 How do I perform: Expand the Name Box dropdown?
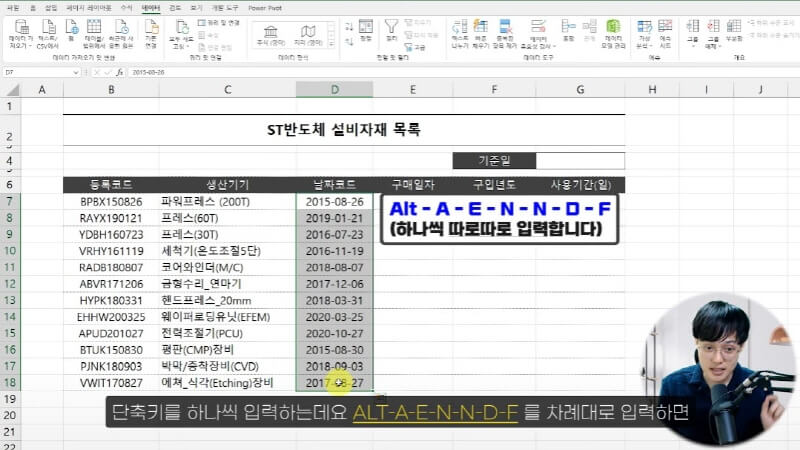pyautogui.click(x=76, y=72)
